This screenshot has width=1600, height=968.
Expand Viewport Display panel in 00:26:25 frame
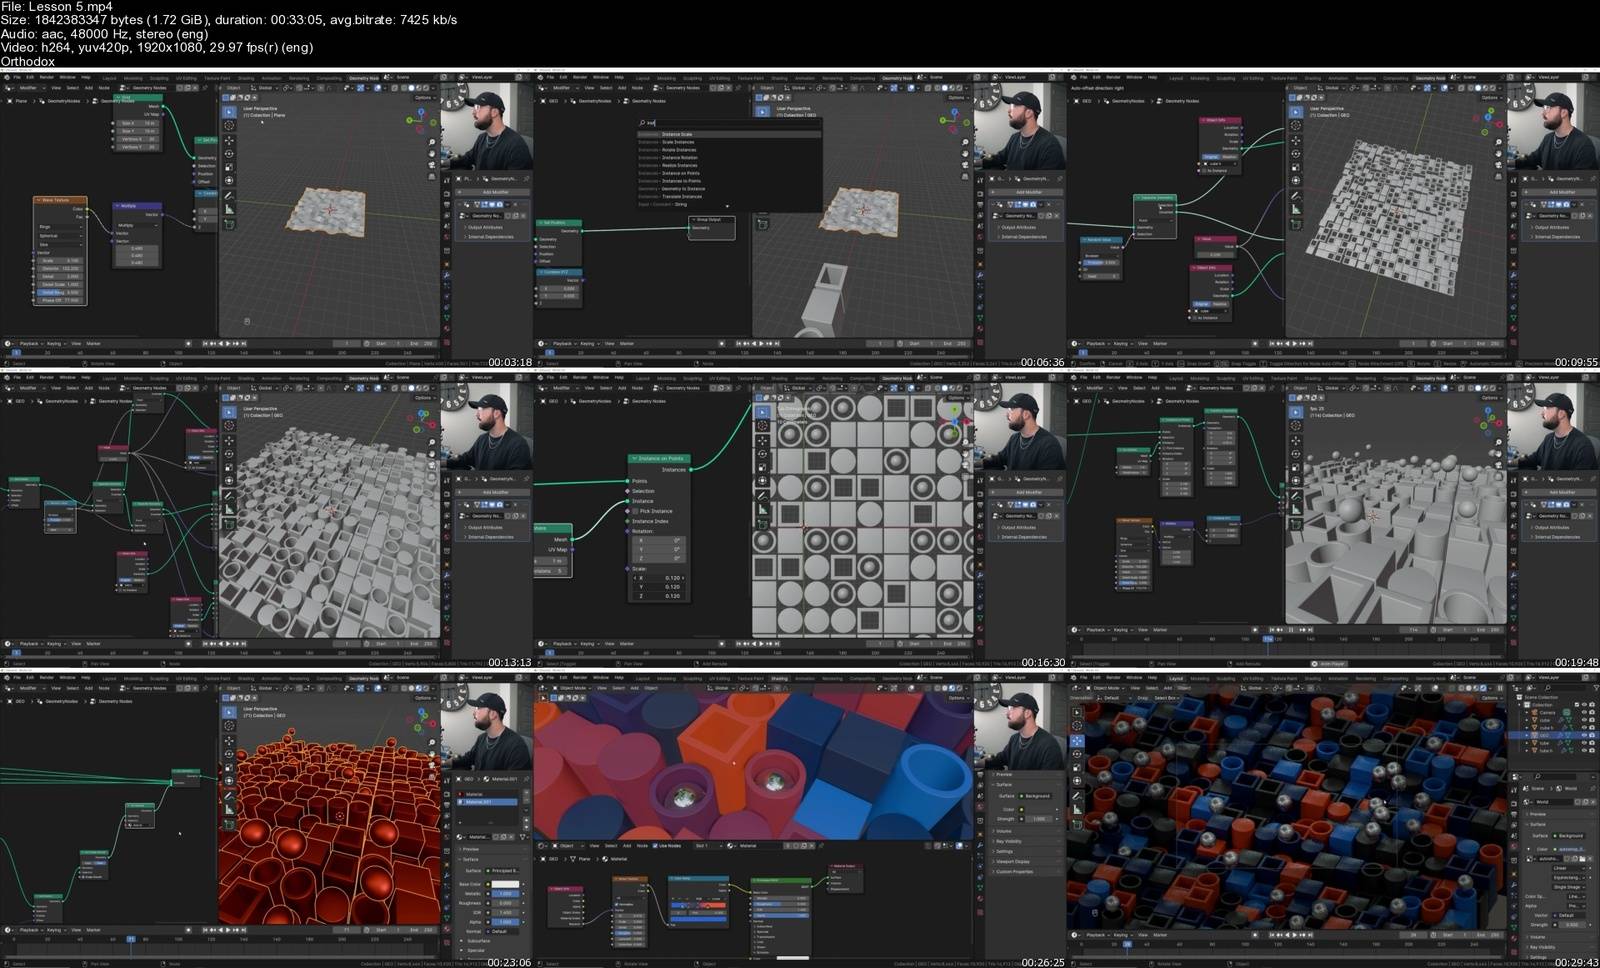coord(1012,862)
